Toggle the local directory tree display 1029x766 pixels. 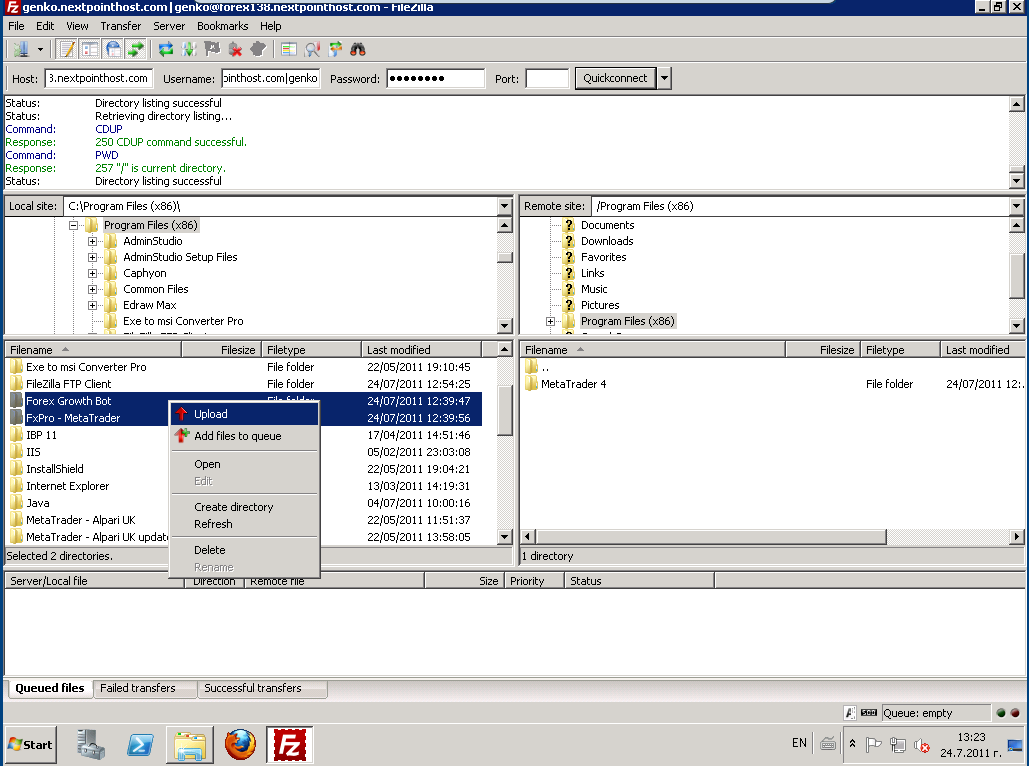click(x=90, y=49)
